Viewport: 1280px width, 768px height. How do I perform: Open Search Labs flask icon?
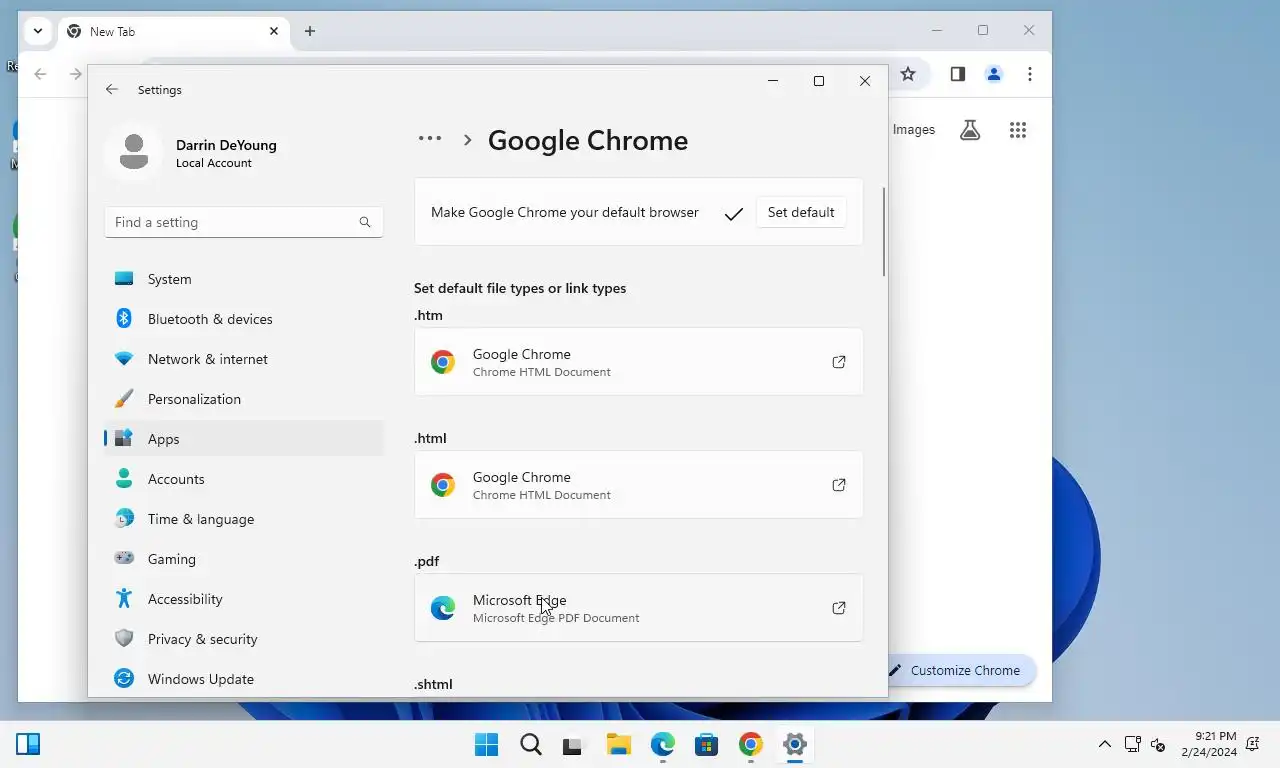970,129
